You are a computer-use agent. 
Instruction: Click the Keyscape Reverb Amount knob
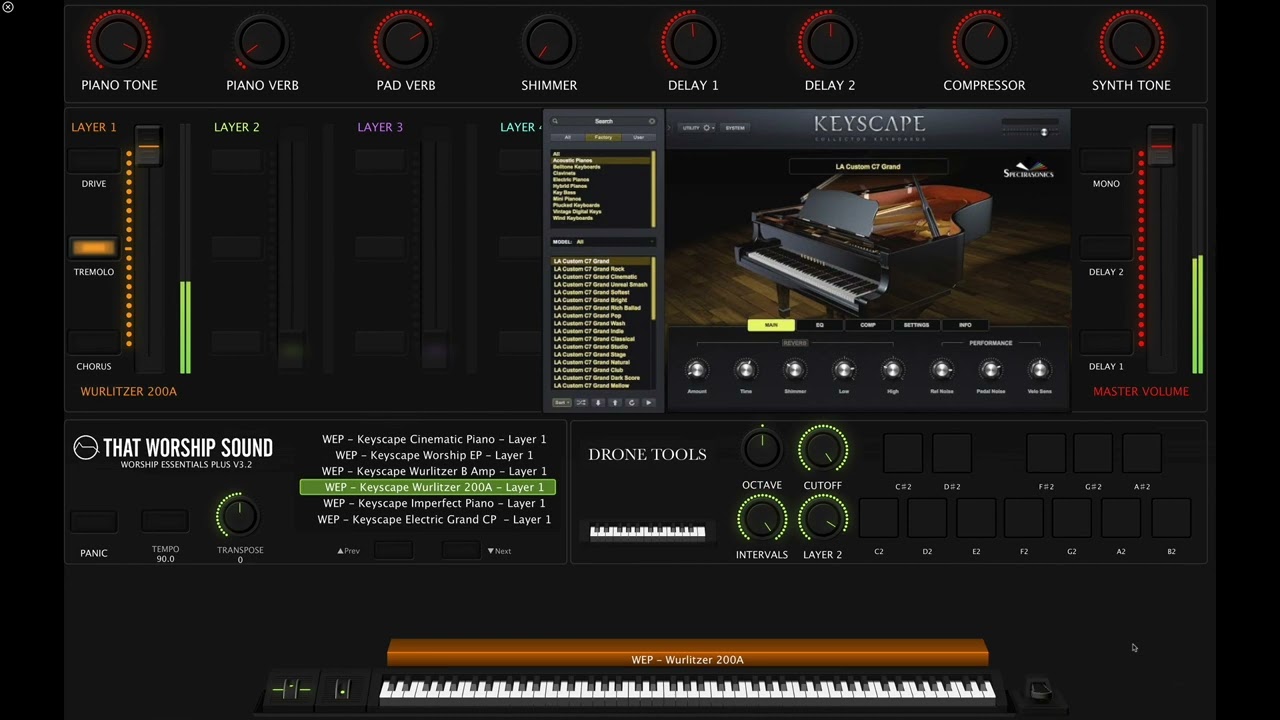(x=697, y=371)
